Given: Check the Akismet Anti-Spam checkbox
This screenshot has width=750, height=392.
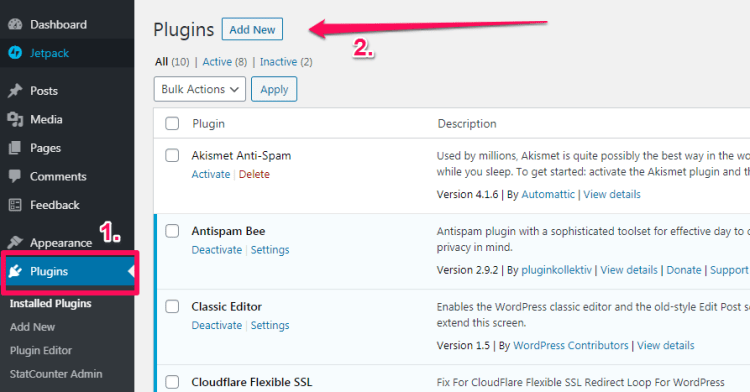Looking at the screenshot, I should [172, 155].
